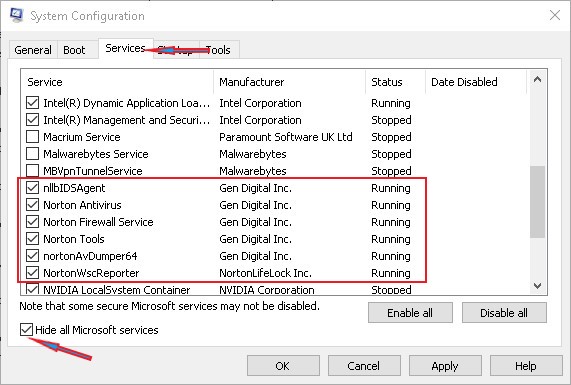The height and width of the screenshot is (385, 571).
Task: Click the System Configuration title bar icon
Action: [16, 15]
